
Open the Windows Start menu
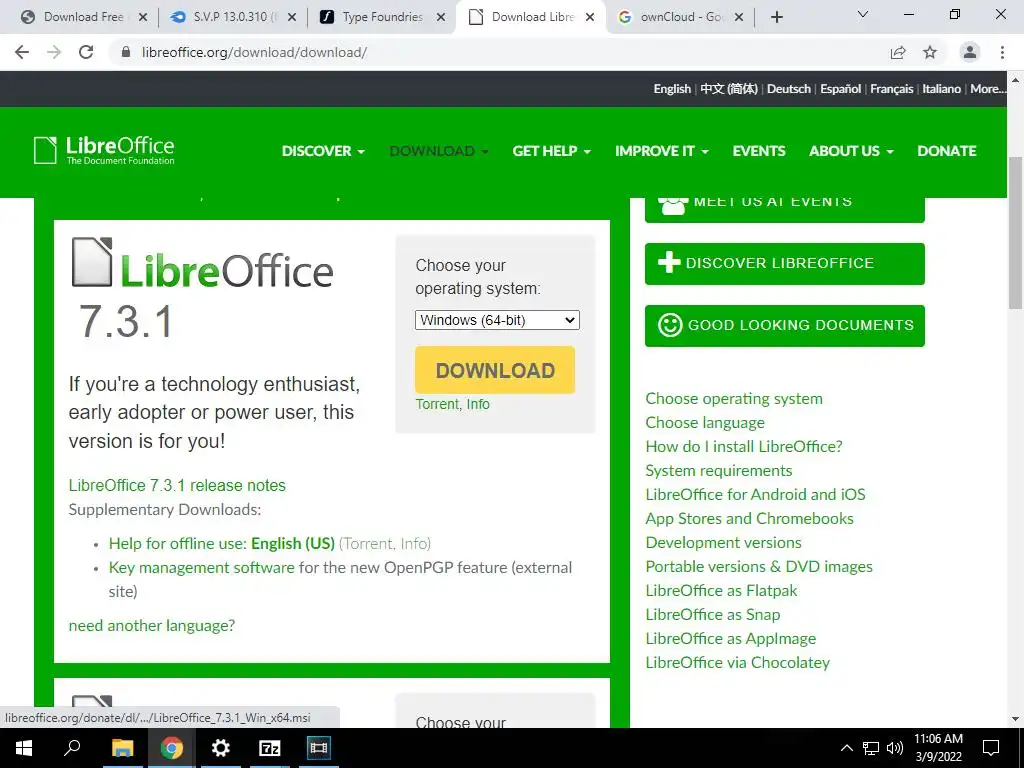[24, 748]
